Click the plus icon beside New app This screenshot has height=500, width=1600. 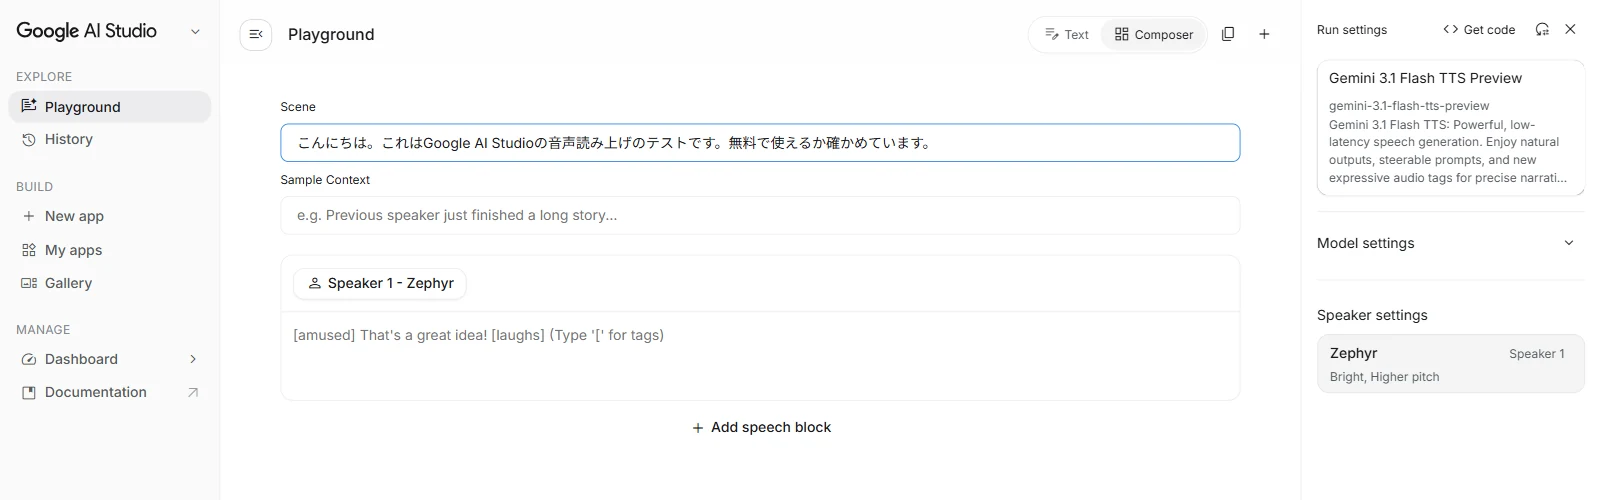click(x=29, y=216)
